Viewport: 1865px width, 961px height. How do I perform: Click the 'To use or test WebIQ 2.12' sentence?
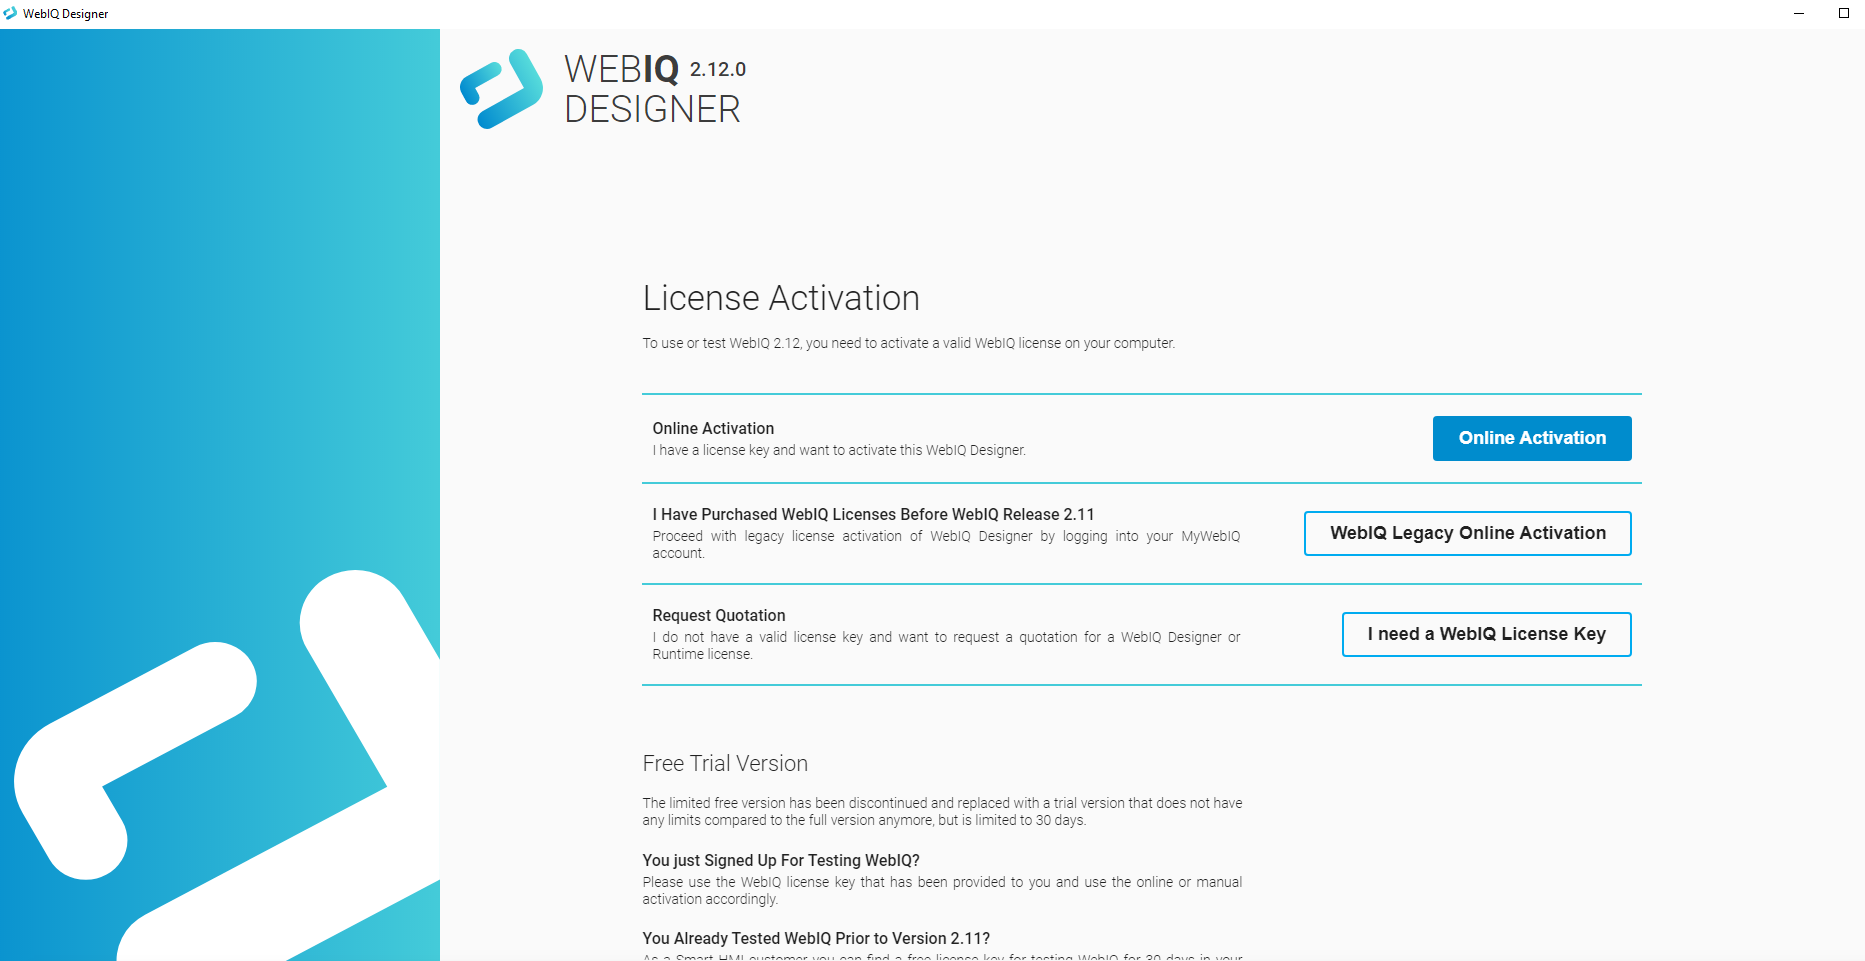coord(908,343)
